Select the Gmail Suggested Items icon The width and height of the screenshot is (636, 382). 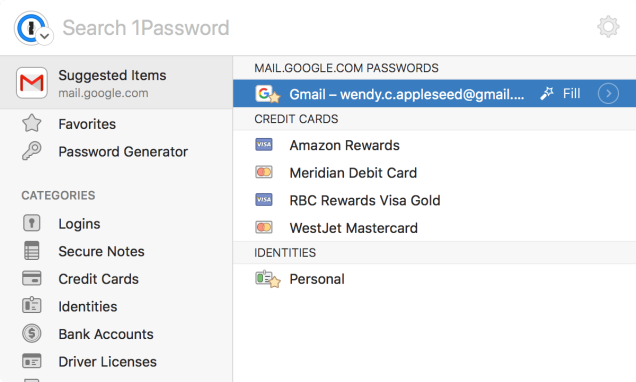pyautogui.click(x=32, y=83)
